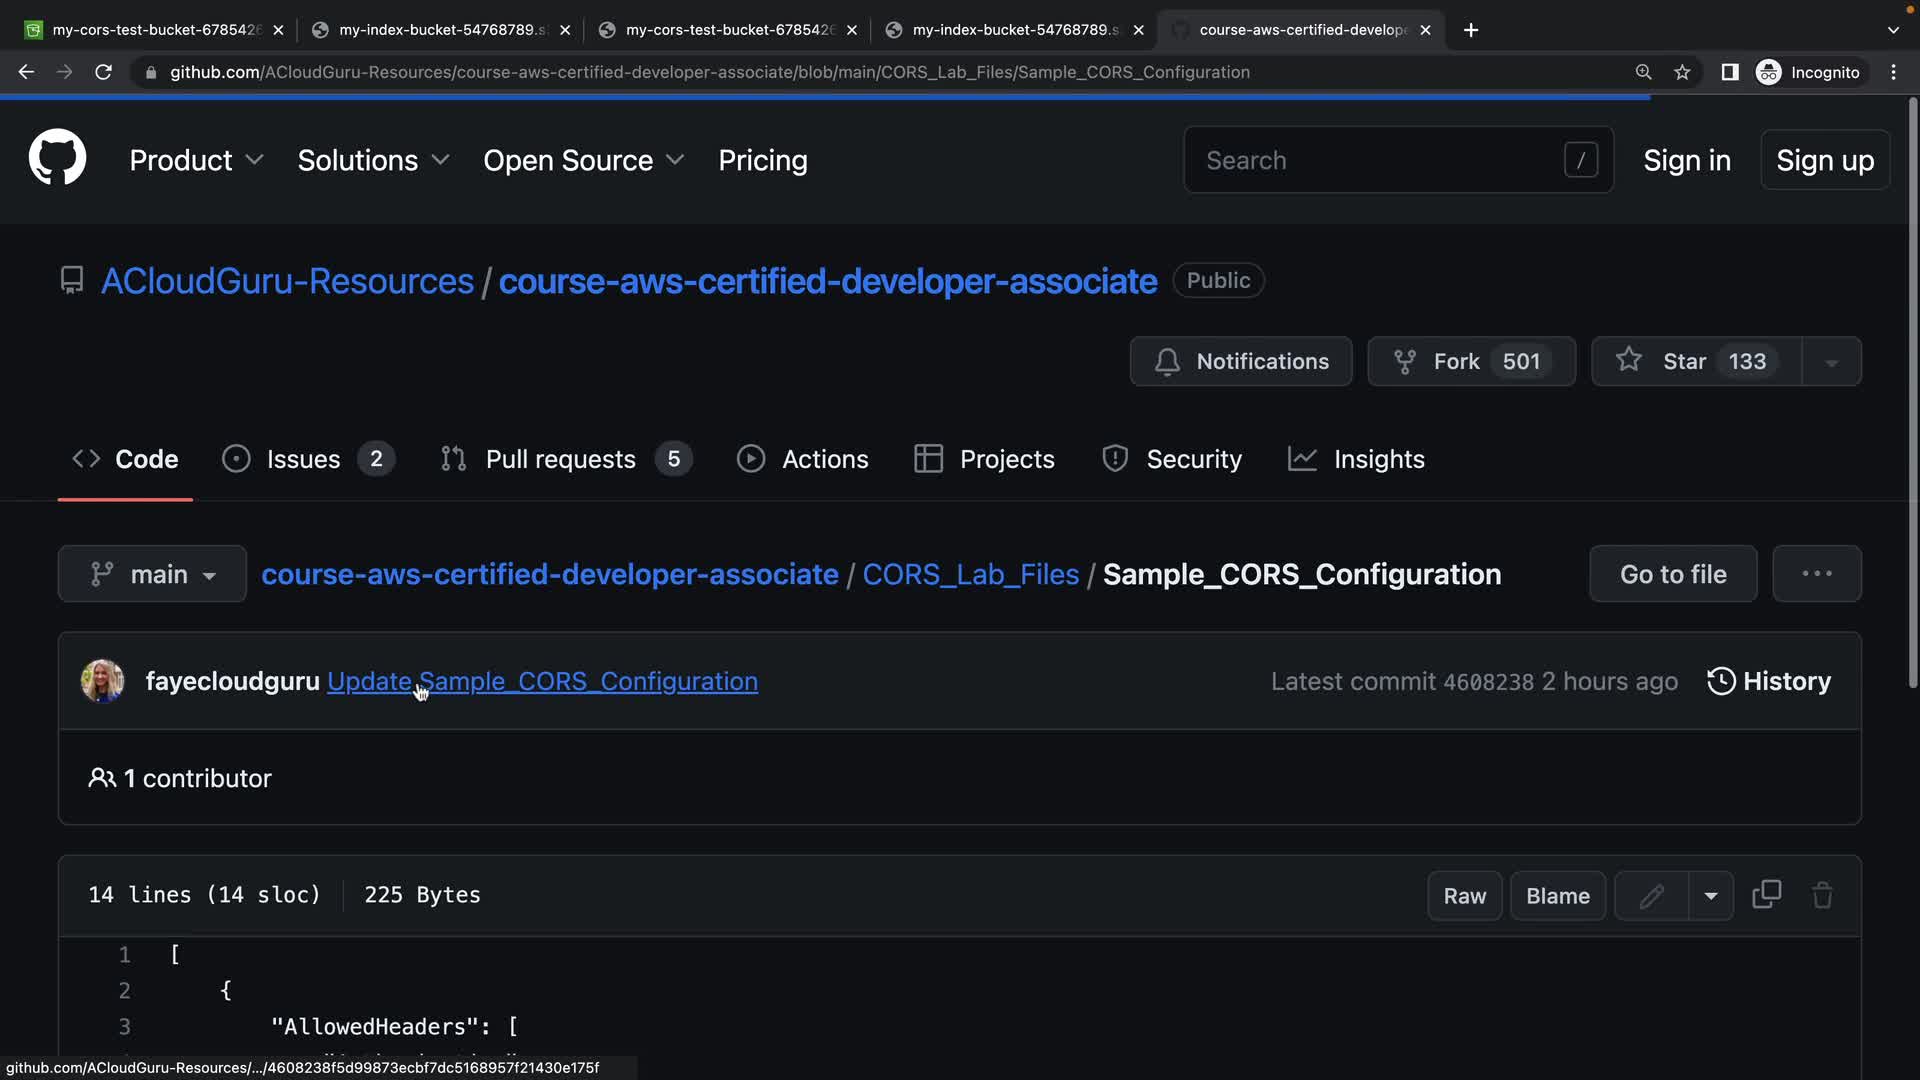Open the three-dot more options button
The height and width of the screenshot is (1080, 1920).
(x=1816, y=574)
